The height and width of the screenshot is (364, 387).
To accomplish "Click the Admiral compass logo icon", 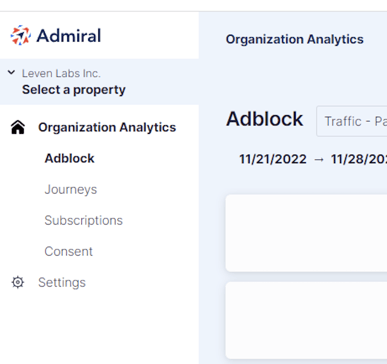I will (21, 35).
